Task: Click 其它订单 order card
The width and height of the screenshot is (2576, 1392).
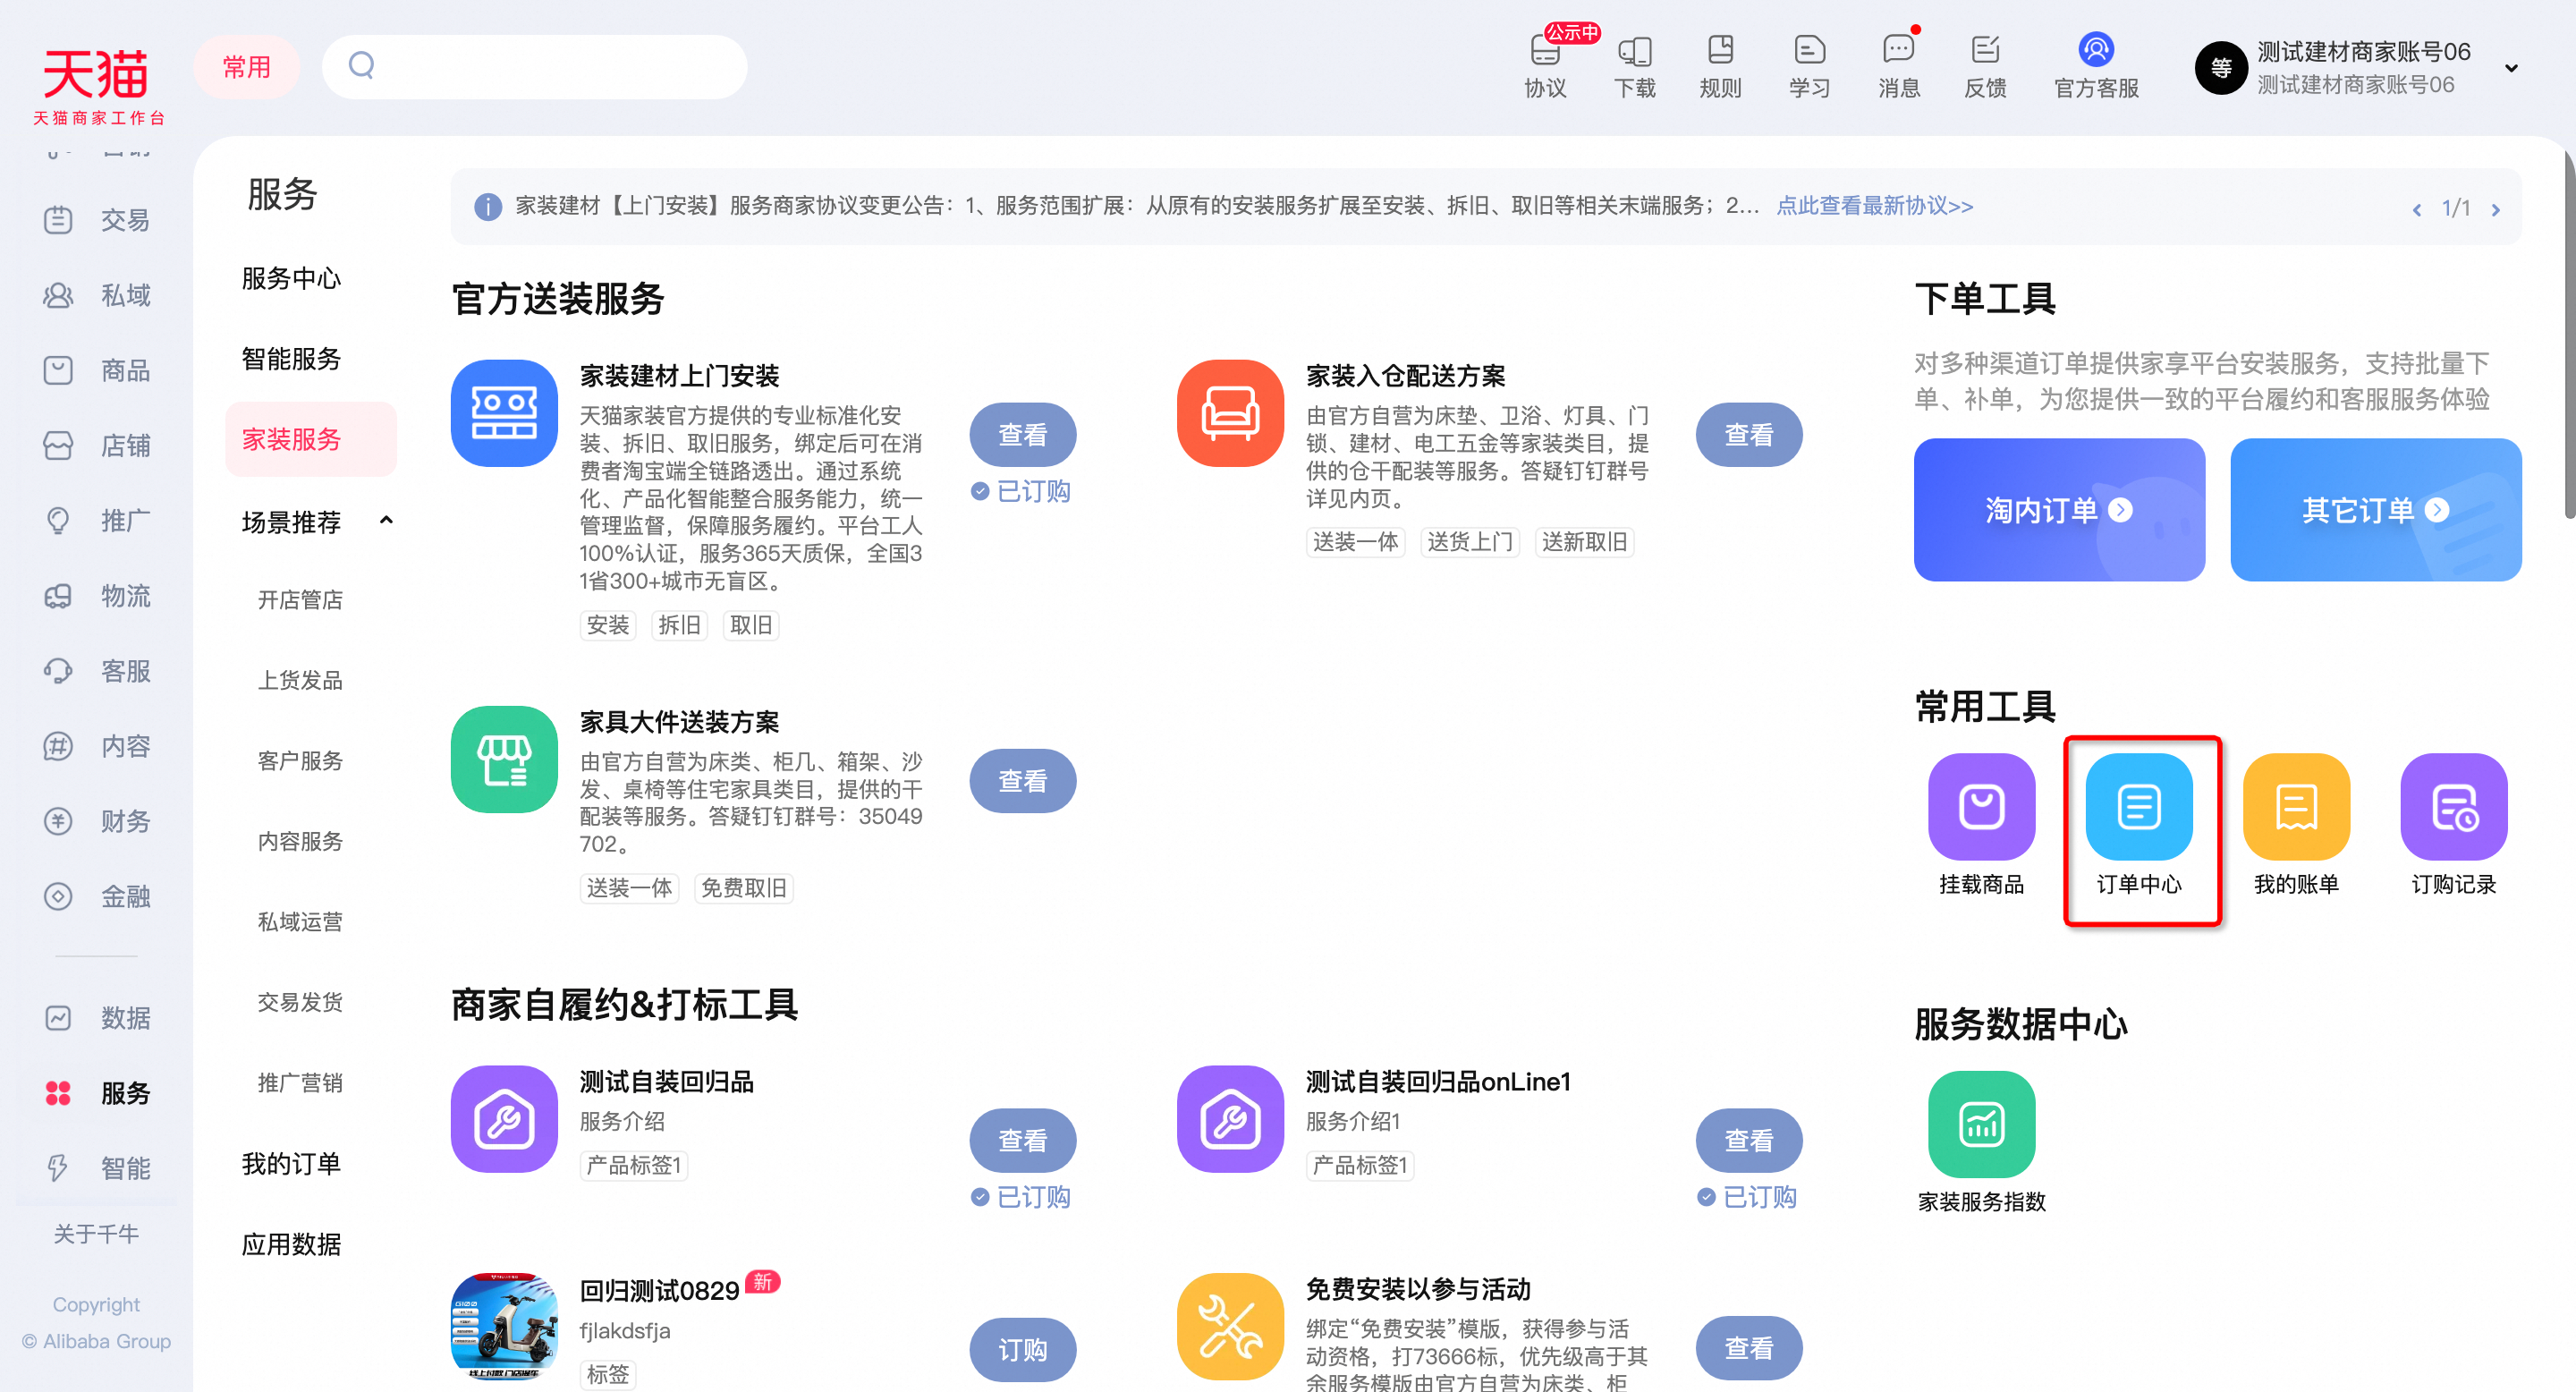Action: coord(2376,510)
